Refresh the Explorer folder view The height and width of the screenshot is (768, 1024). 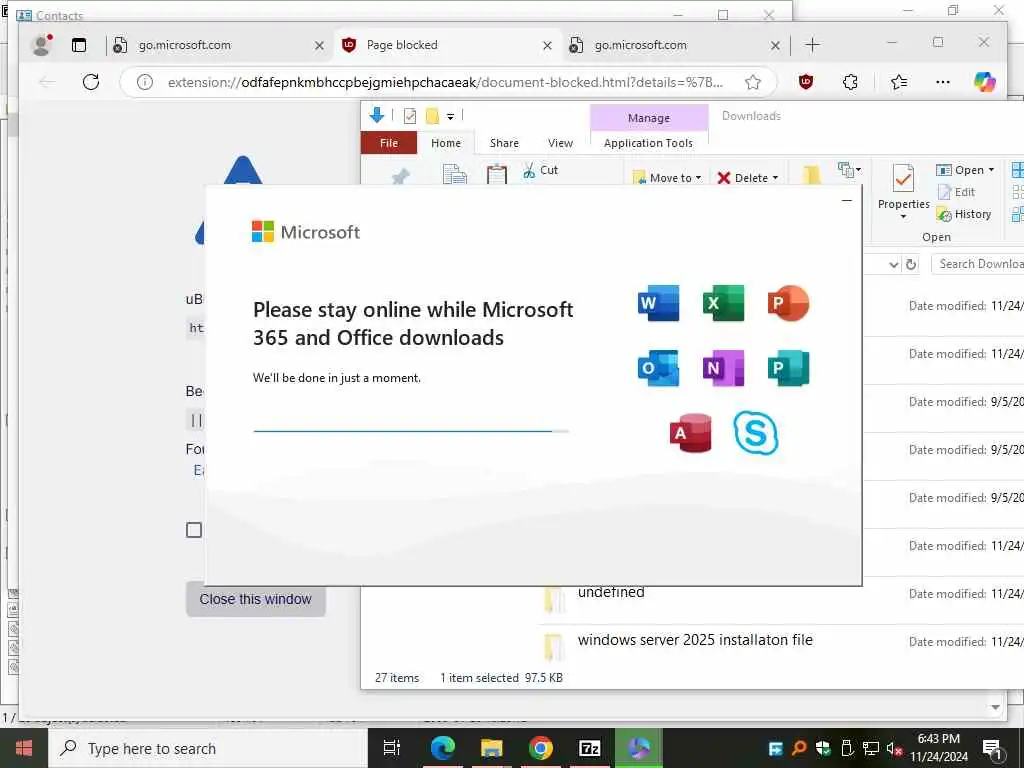point(911,264)
